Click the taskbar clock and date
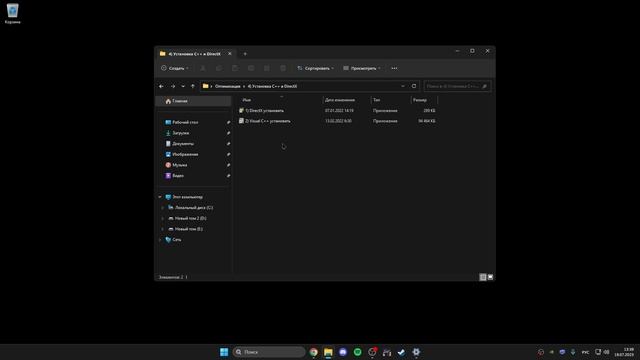The image size is (640, 360). [x=624, y=352]
